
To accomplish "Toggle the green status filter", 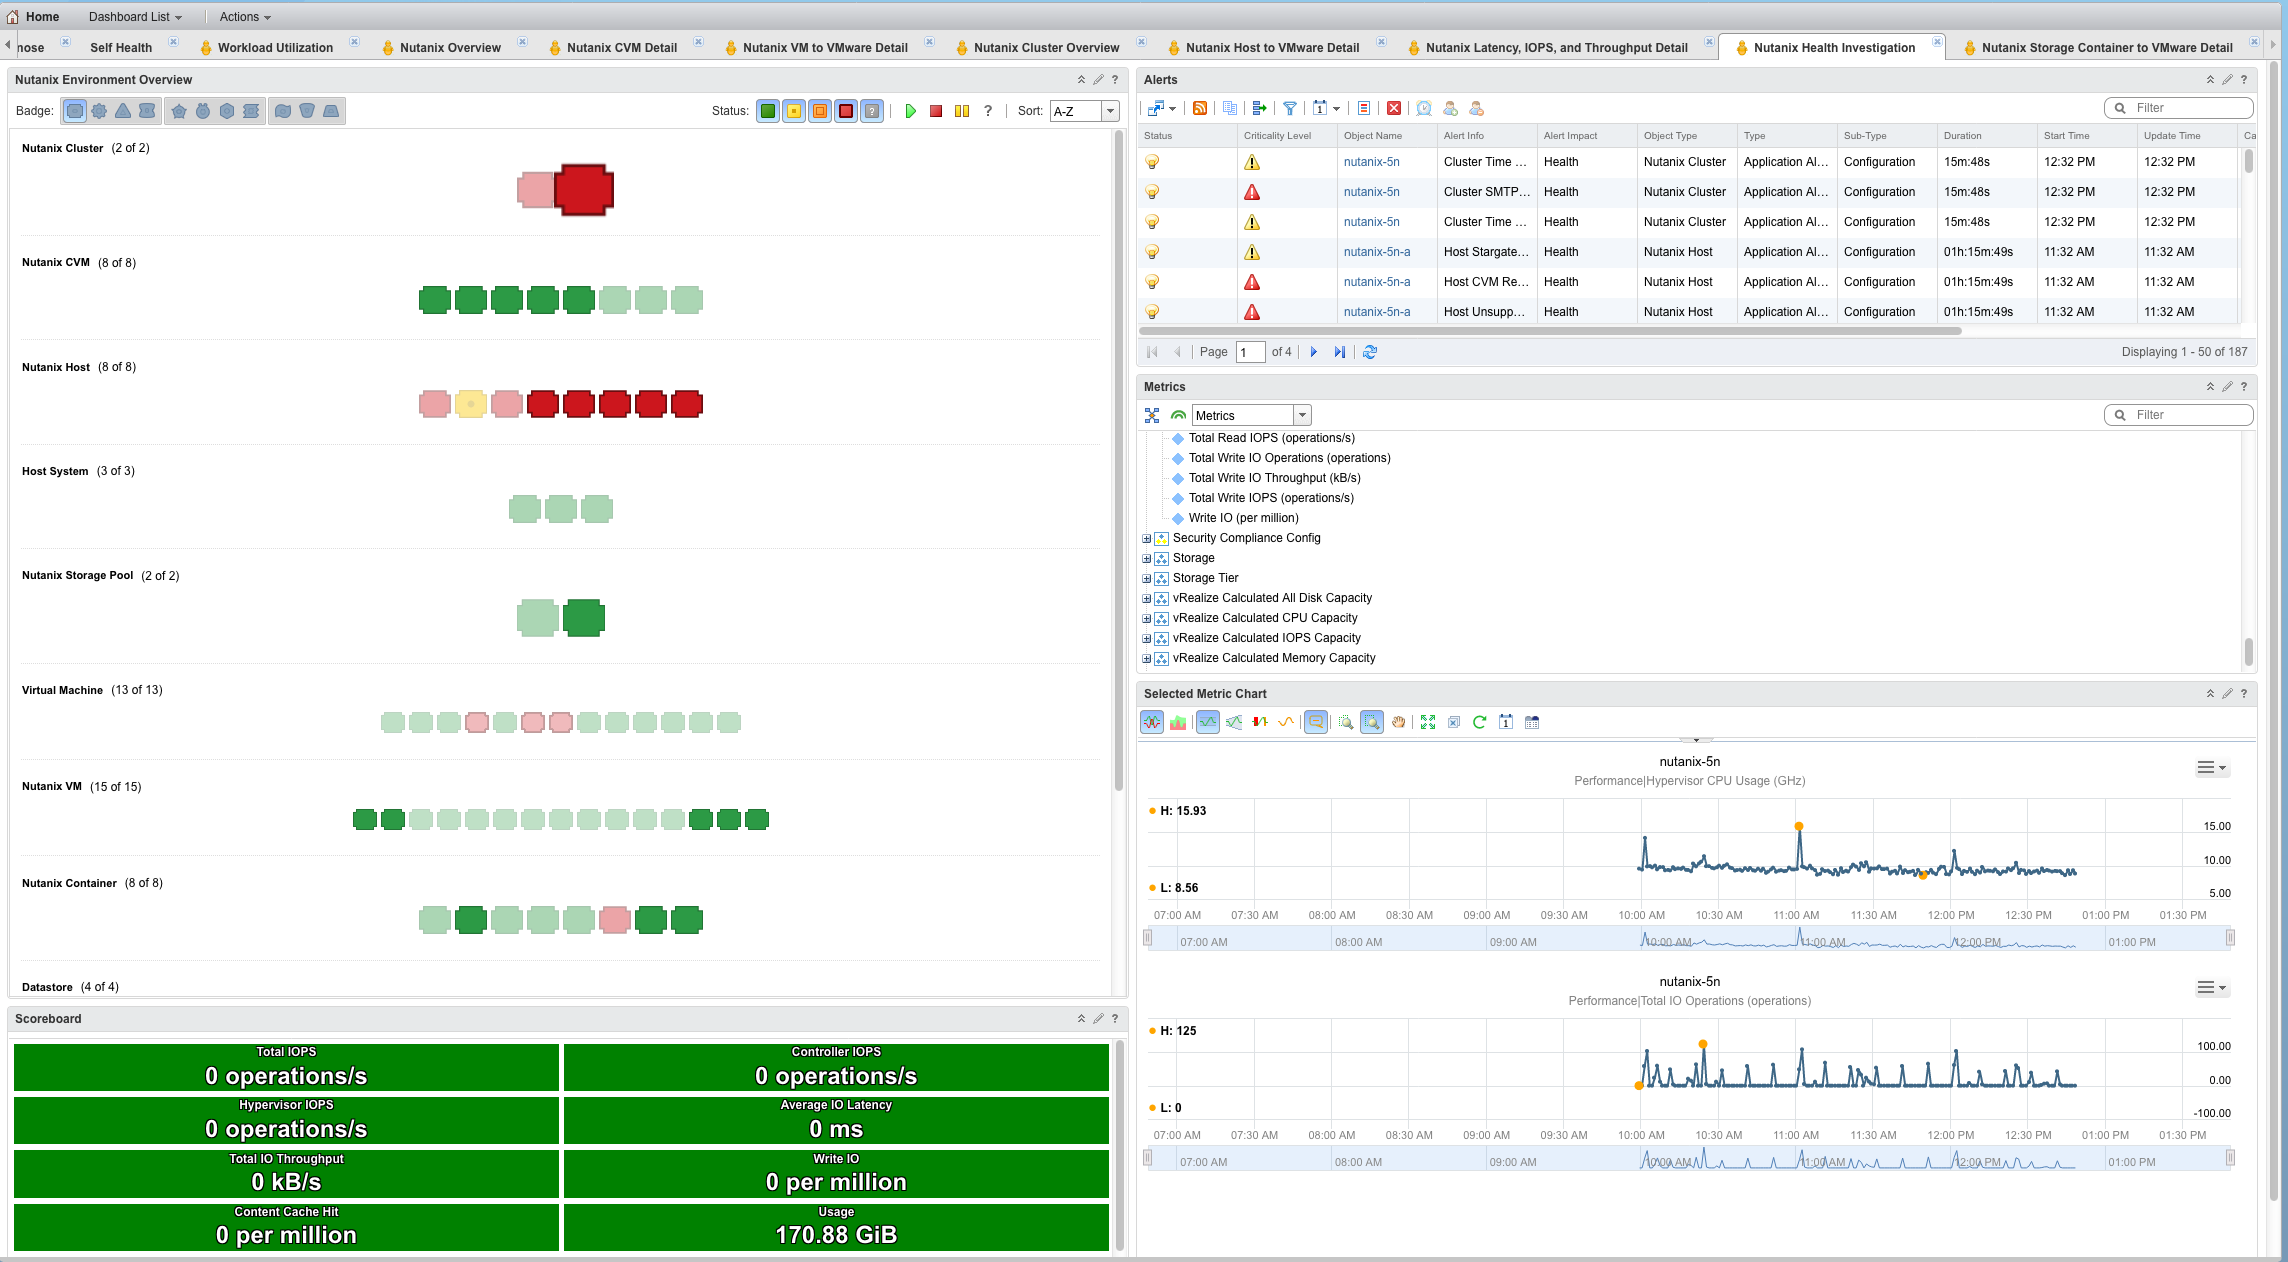I will pos(768,111).
